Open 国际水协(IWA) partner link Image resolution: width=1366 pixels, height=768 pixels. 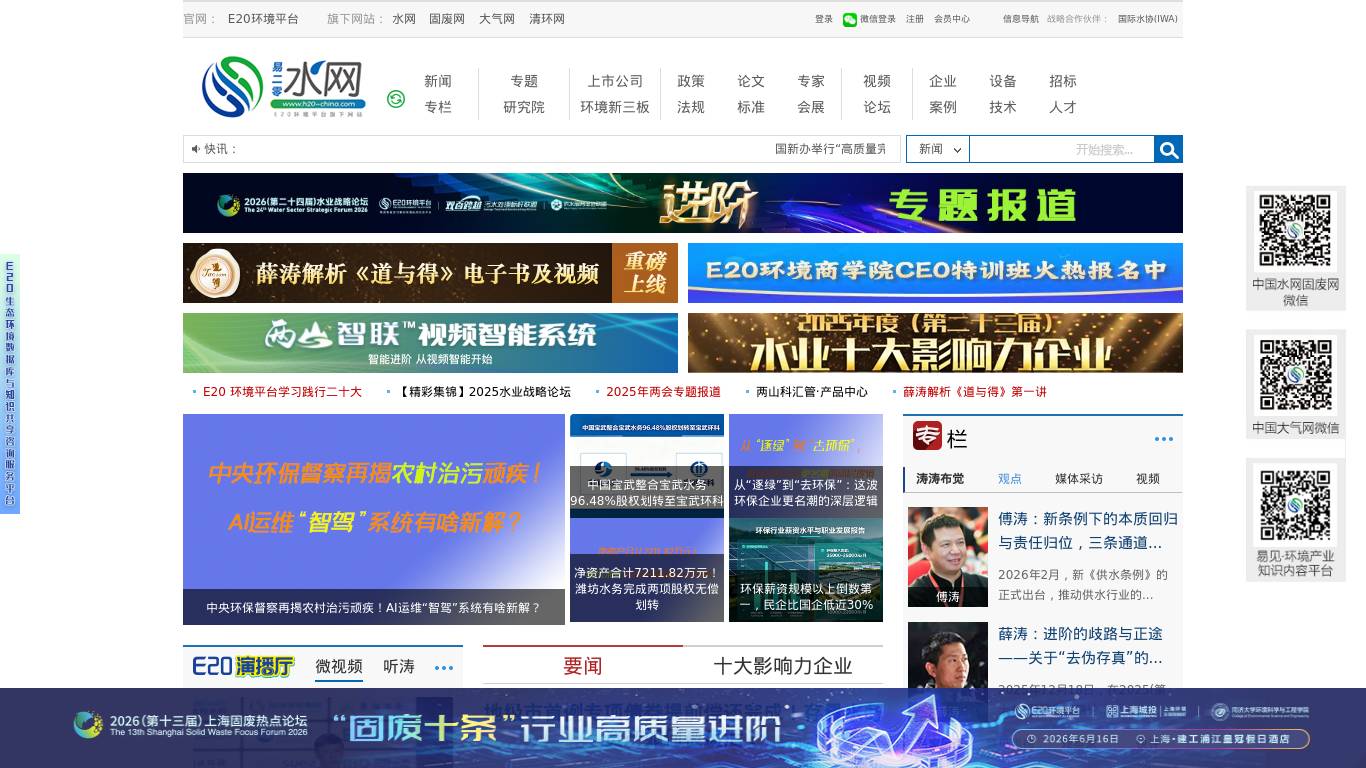1148,19
